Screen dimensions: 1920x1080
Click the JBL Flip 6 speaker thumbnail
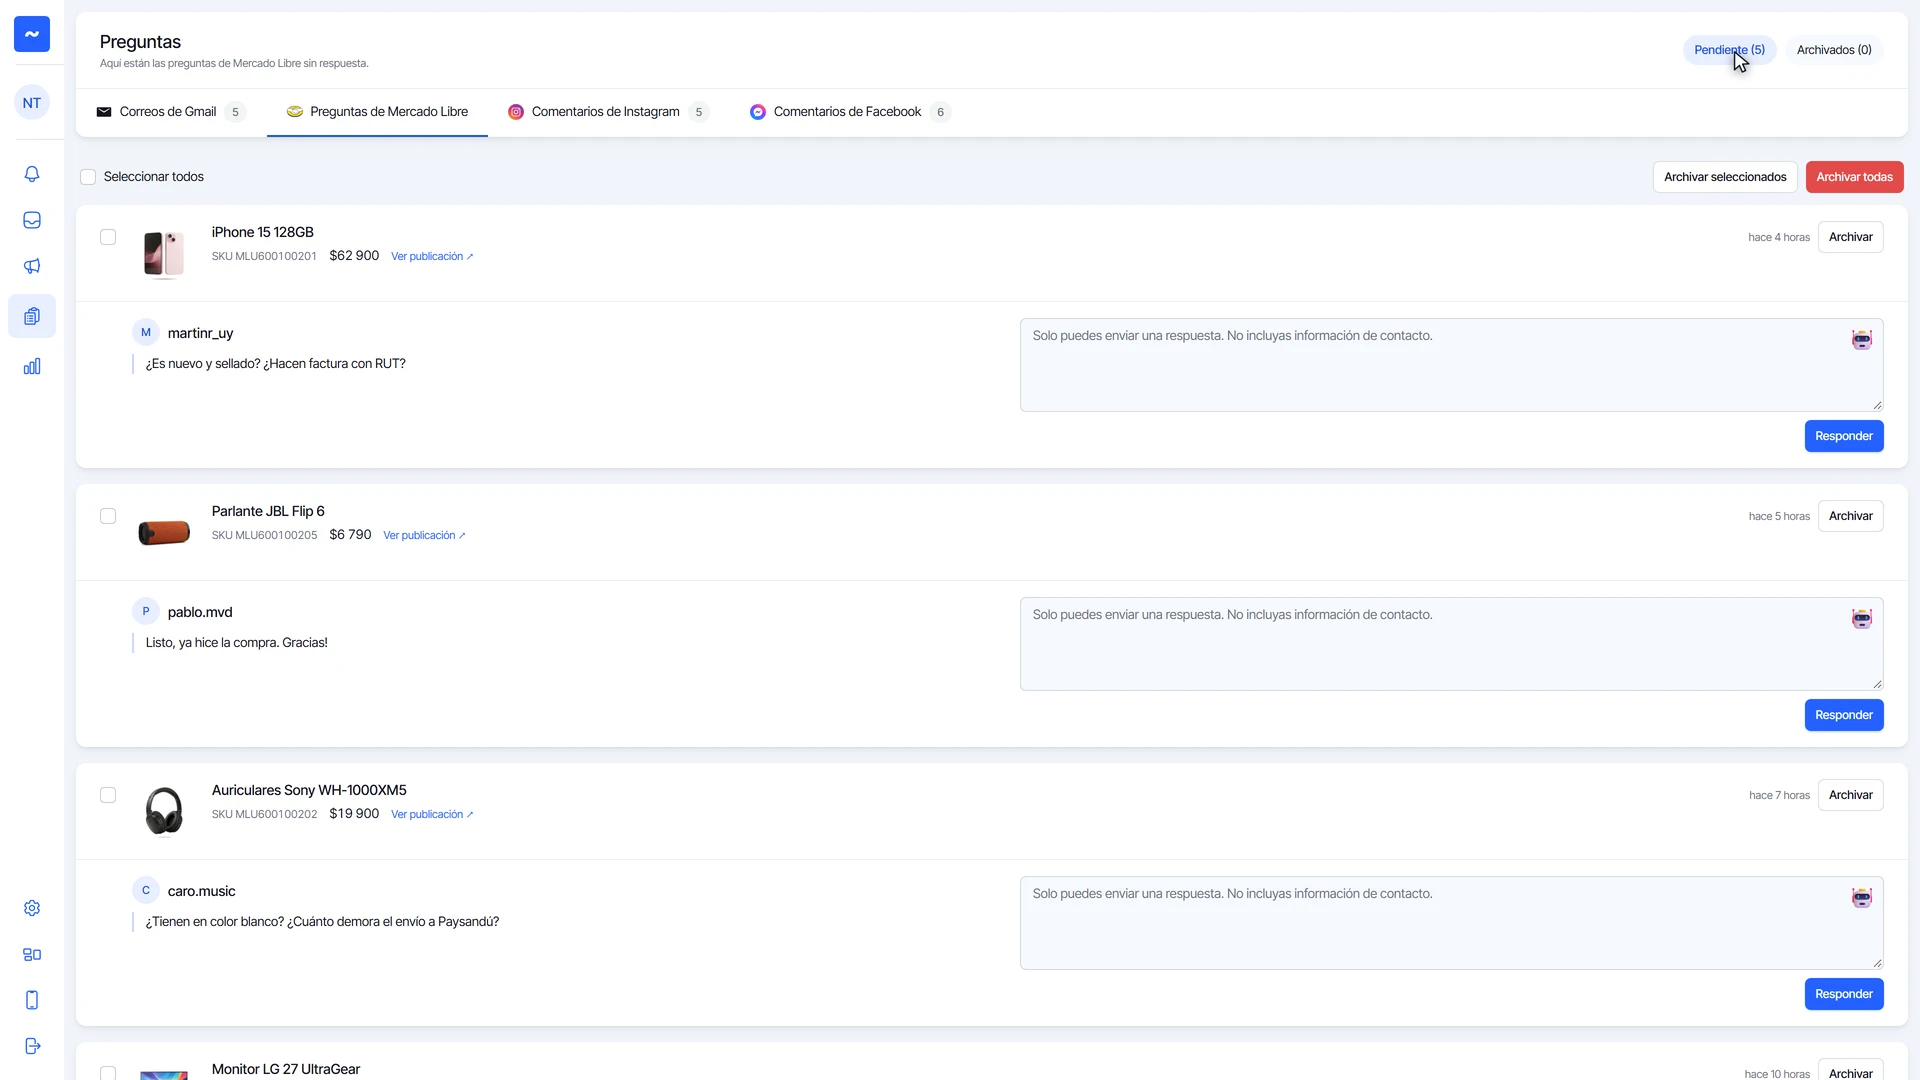click(x=164, y=533)
